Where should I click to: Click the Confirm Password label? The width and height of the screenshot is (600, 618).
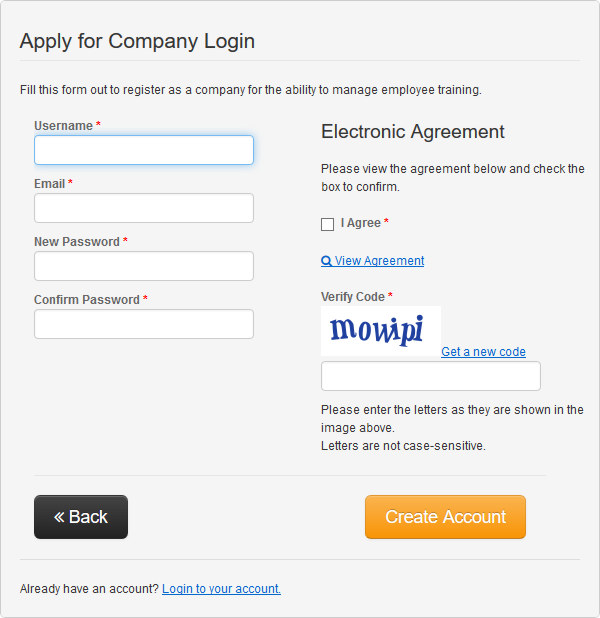tap(86, 300)
